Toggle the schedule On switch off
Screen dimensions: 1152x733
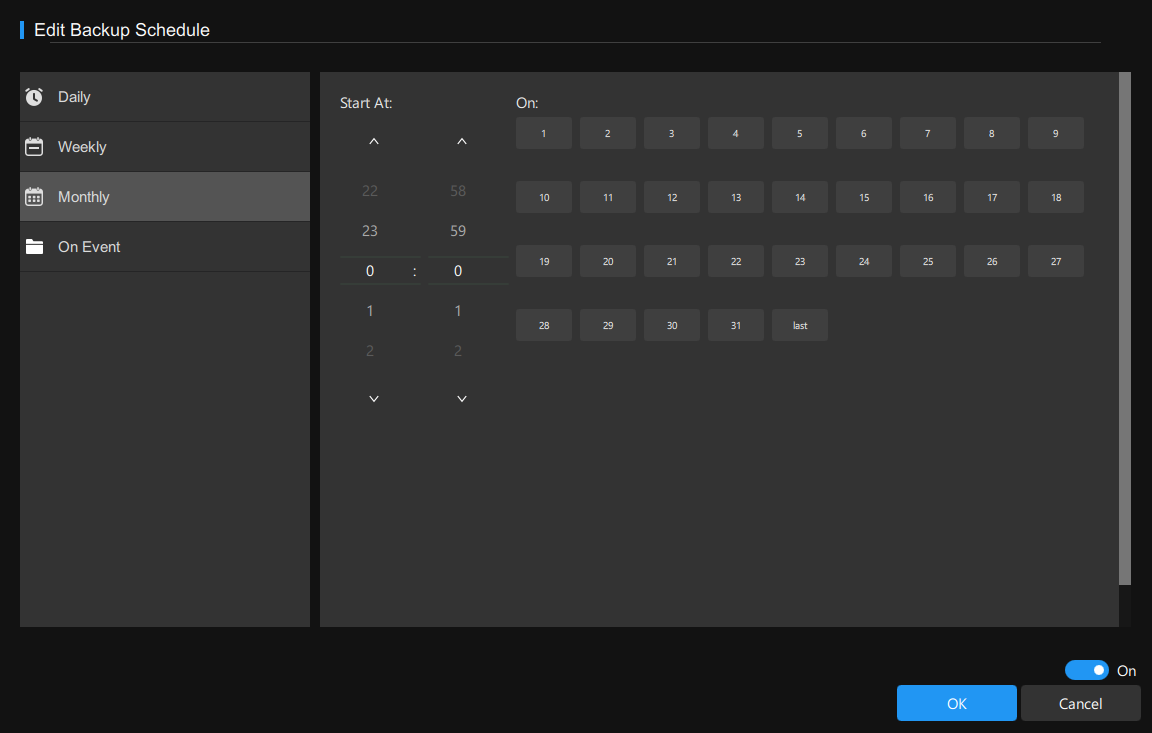click(1086, 670)
